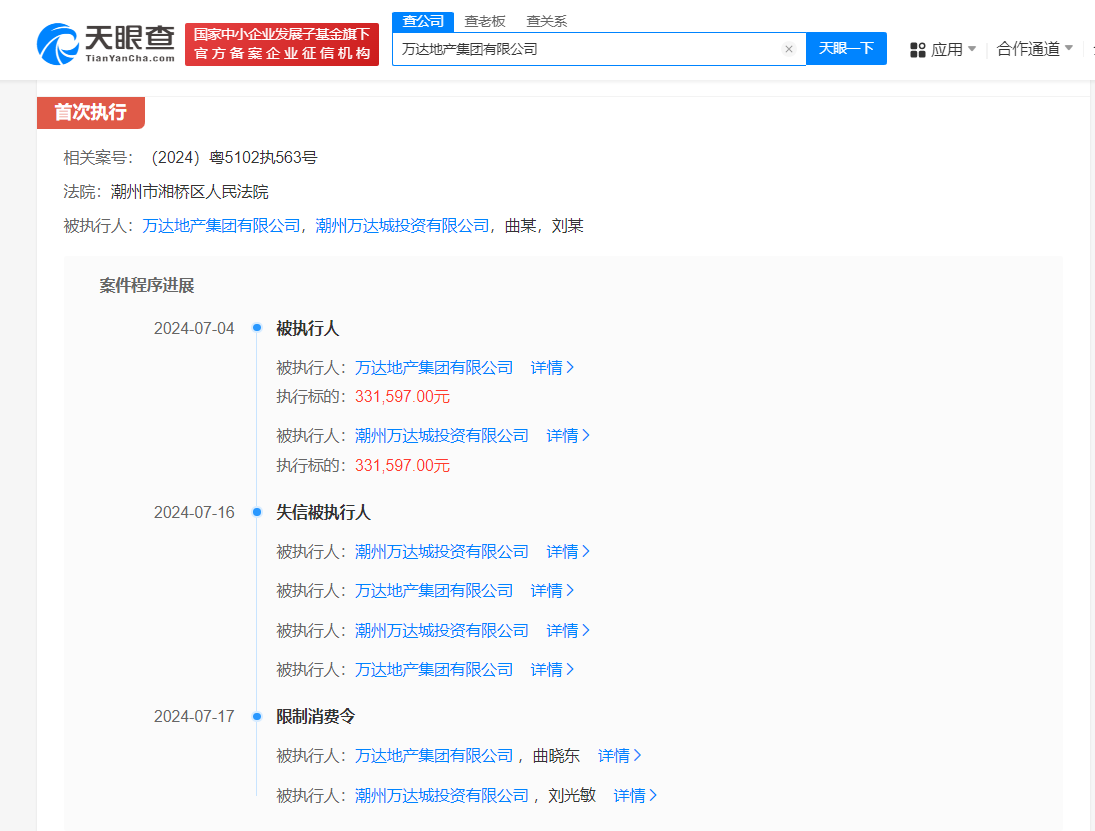Select the 查关系 tab
Screen dimensions: 1095x831
tap(545, 20)
